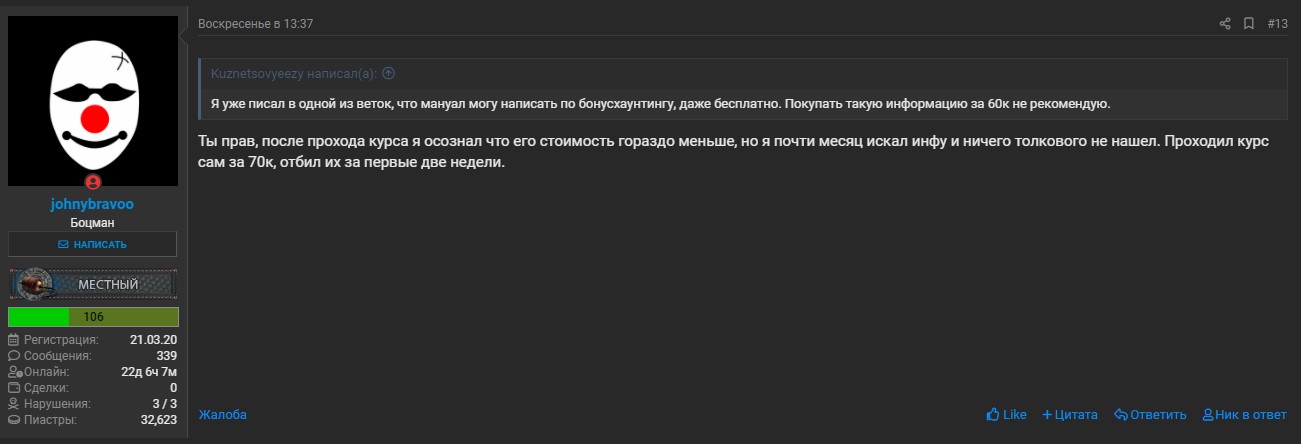Image resolution: width=1301 pixels, height=444 pixels.
Task: Bookmark post with the bookmark icon
Action: (x=1248, y=23)
